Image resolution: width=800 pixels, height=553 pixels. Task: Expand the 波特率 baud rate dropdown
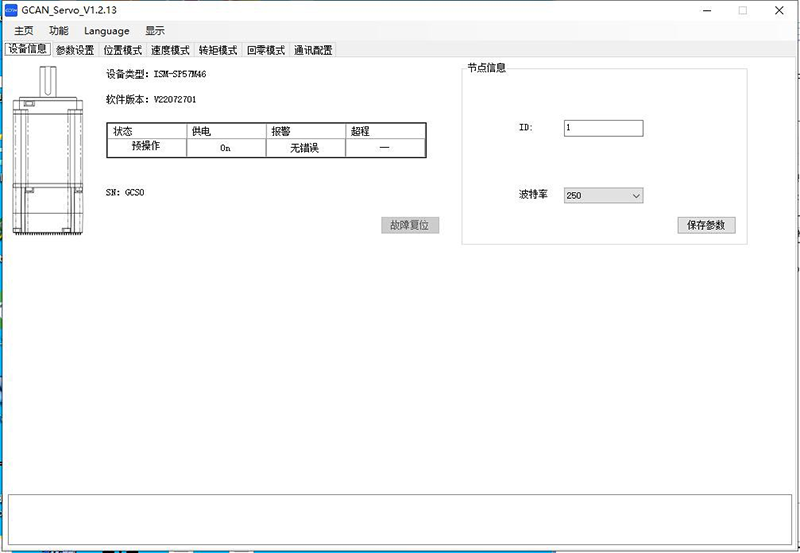(x=603, y=196)
